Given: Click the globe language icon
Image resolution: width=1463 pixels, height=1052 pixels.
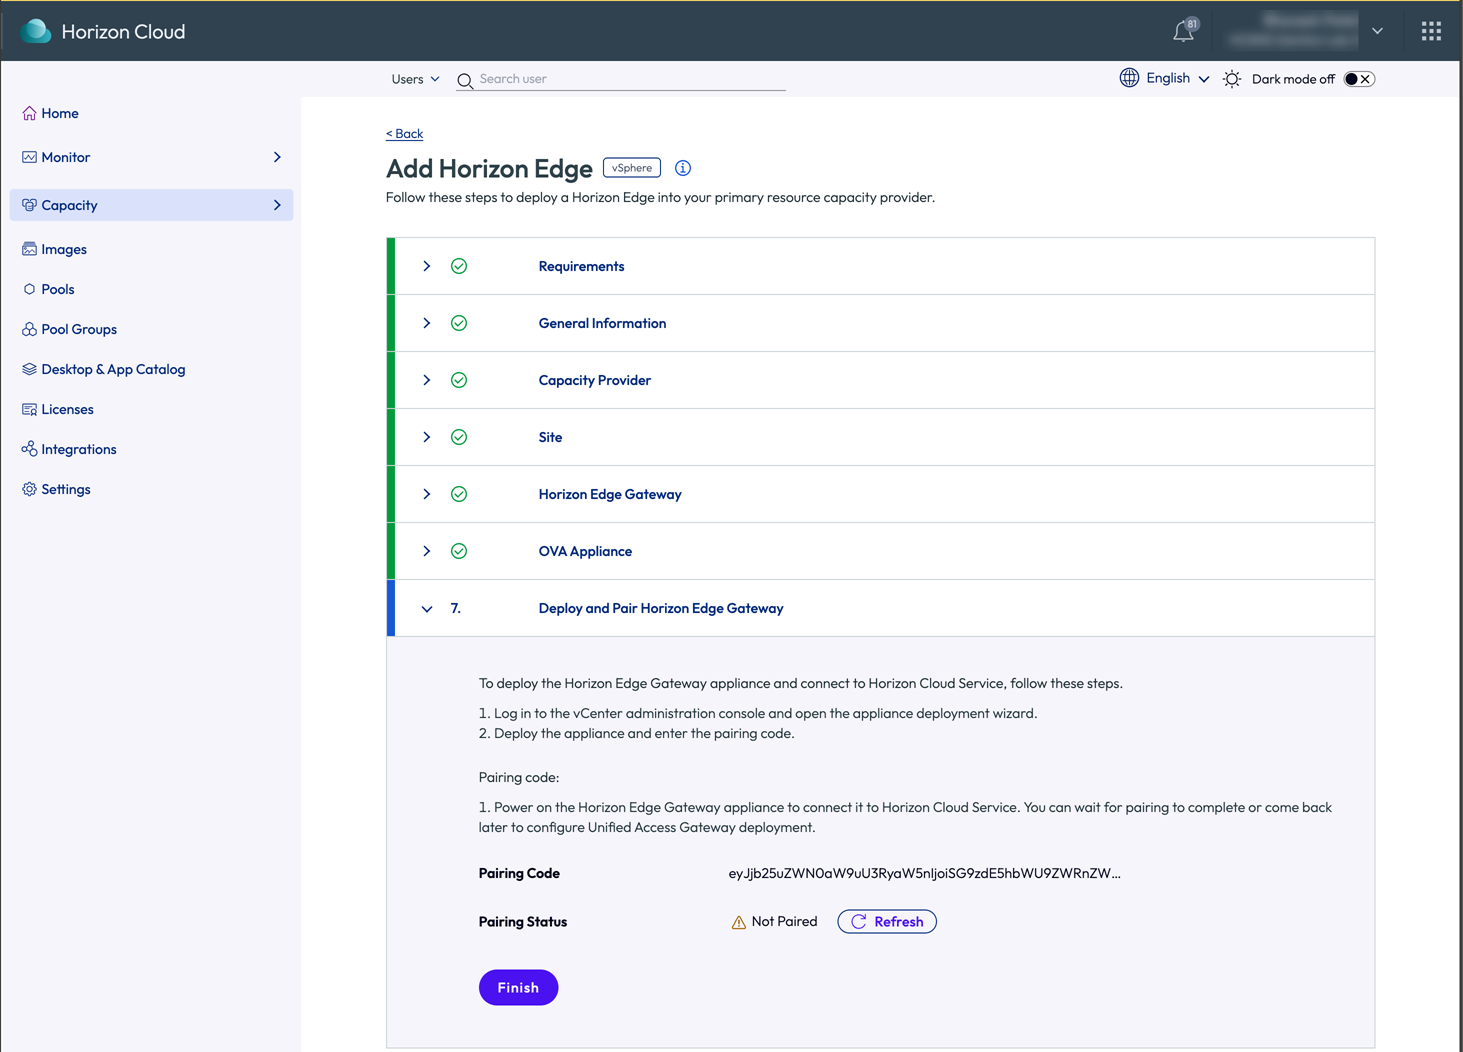Looking at the screenshot, I should tap(1129, 78).
